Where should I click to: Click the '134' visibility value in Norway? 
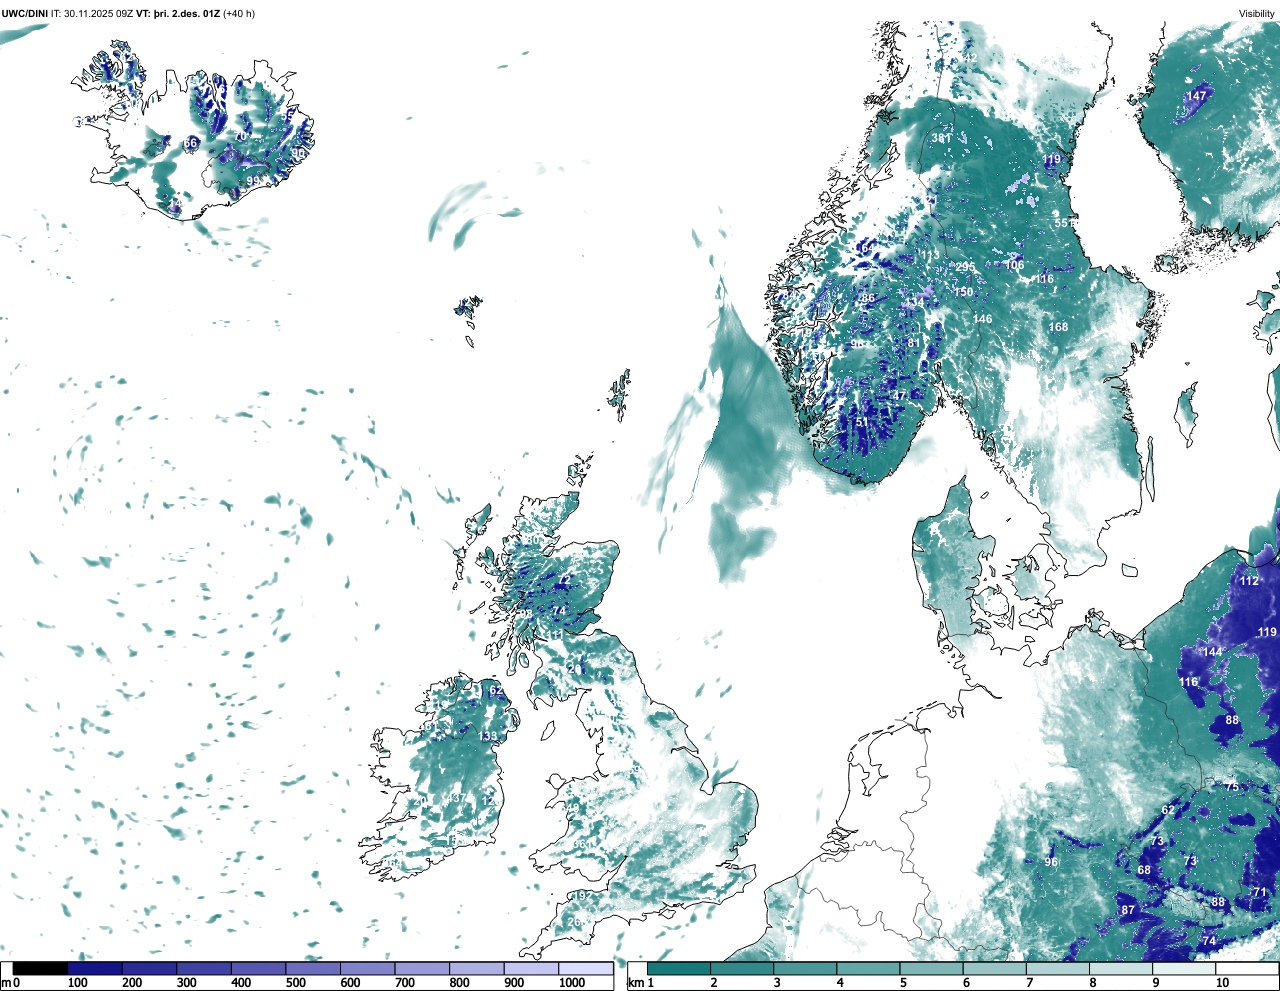point(915,303)
